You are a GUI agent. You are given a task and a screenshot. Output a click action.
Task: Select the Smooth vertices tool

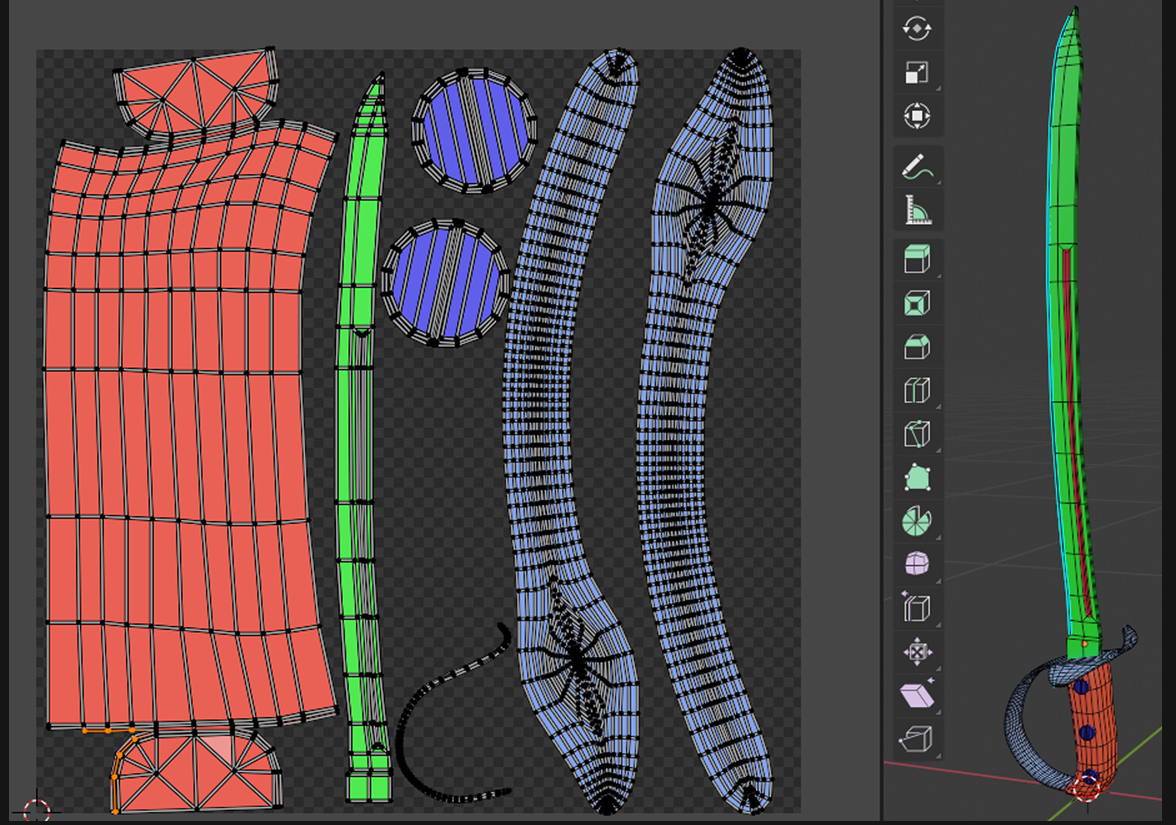click(917, 565)
